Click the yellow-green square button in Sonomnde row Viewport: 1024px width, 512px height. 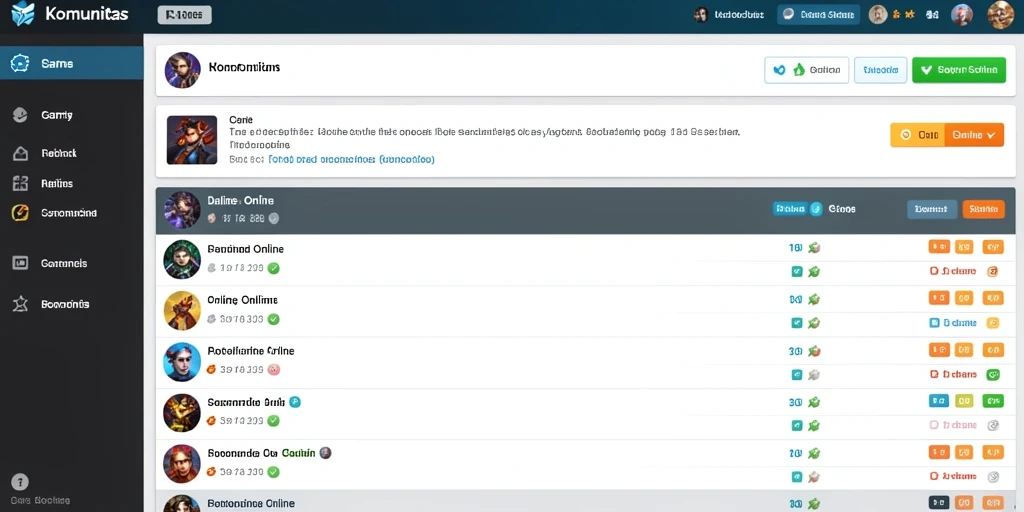(x=964, y=401)
